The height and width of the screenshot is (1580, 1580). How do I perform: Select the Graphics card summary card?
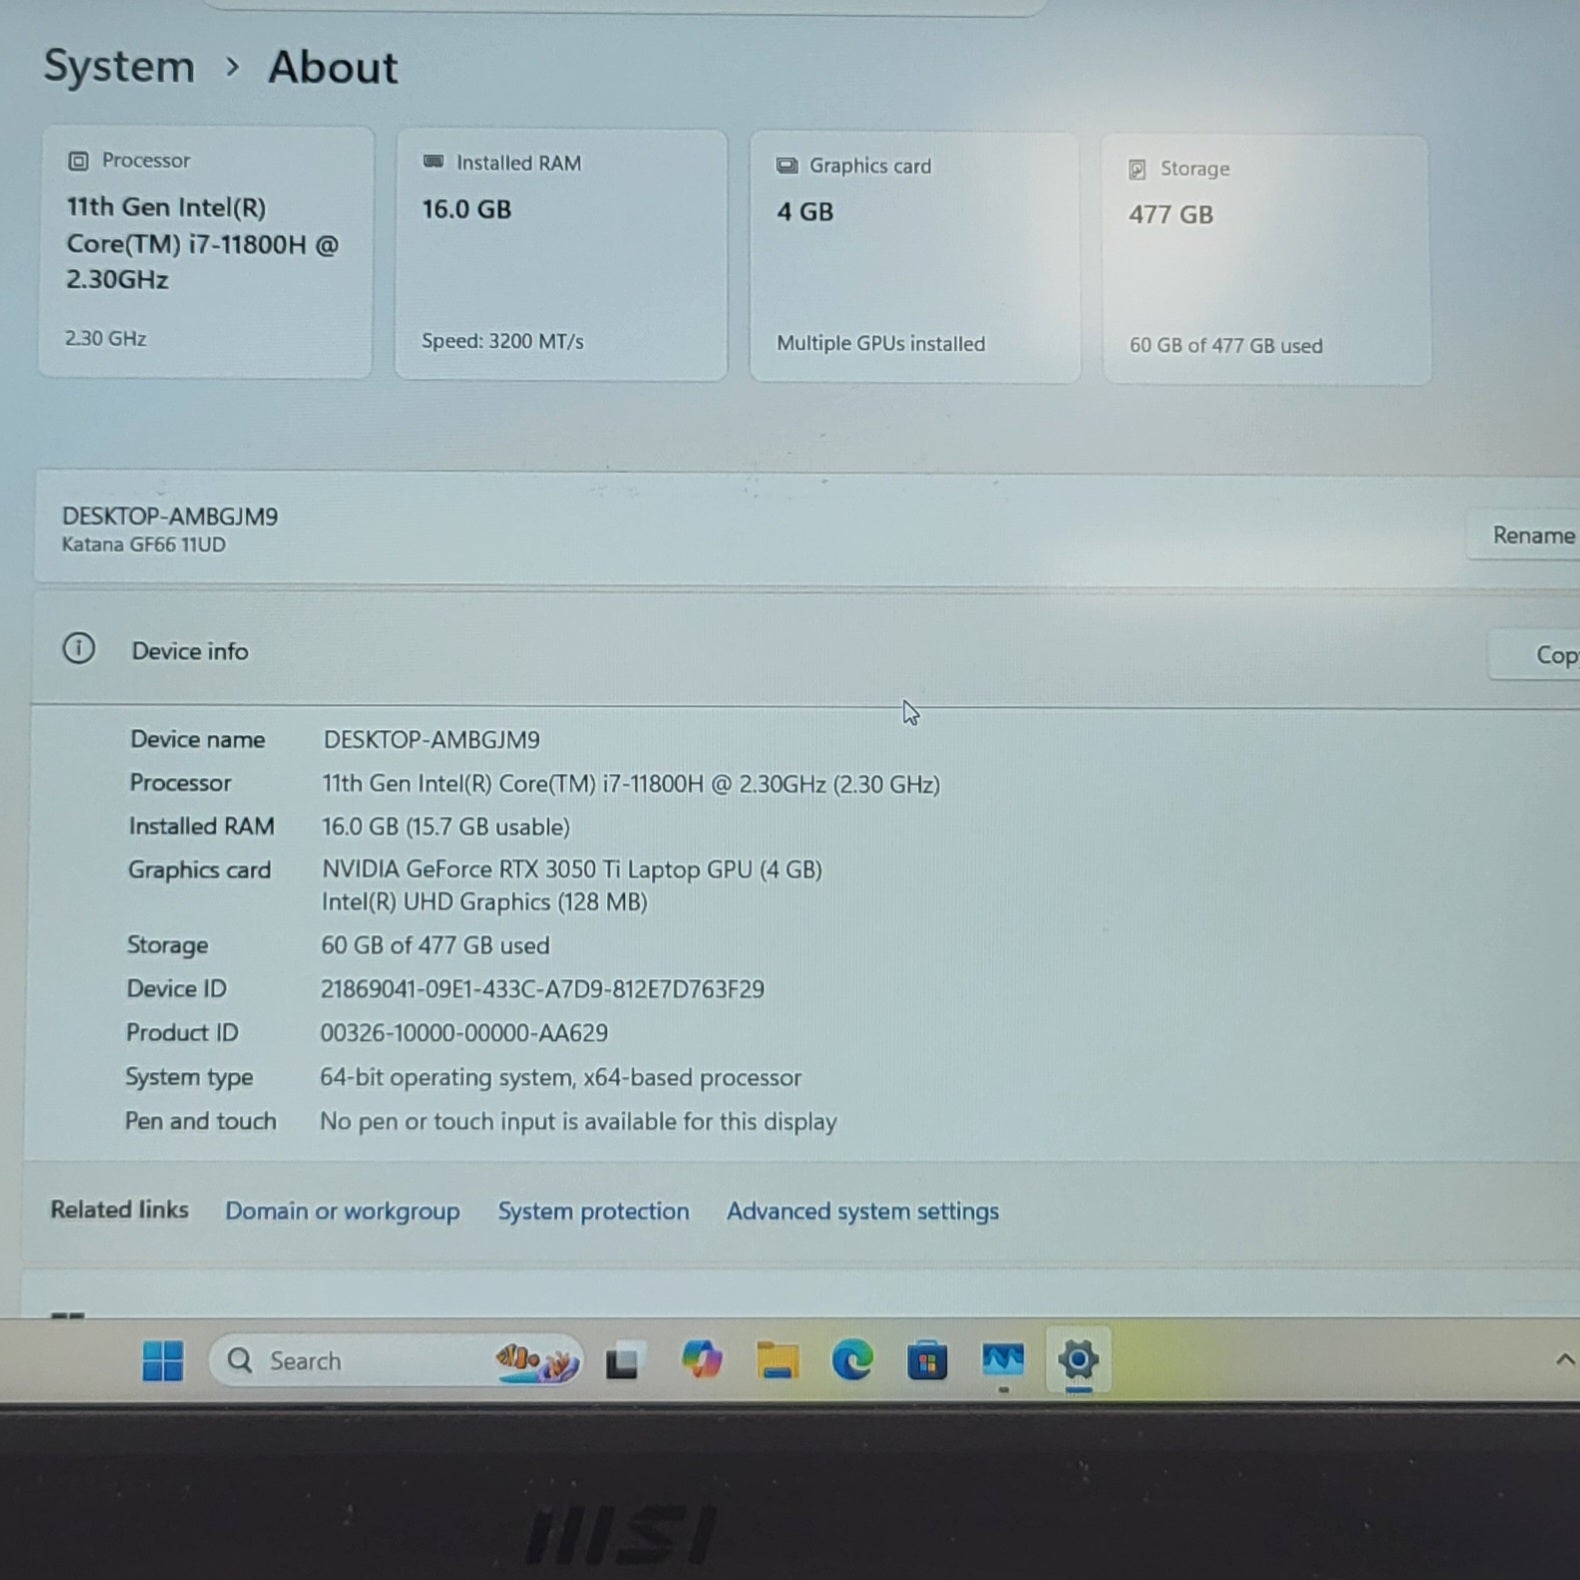point(915,258)
